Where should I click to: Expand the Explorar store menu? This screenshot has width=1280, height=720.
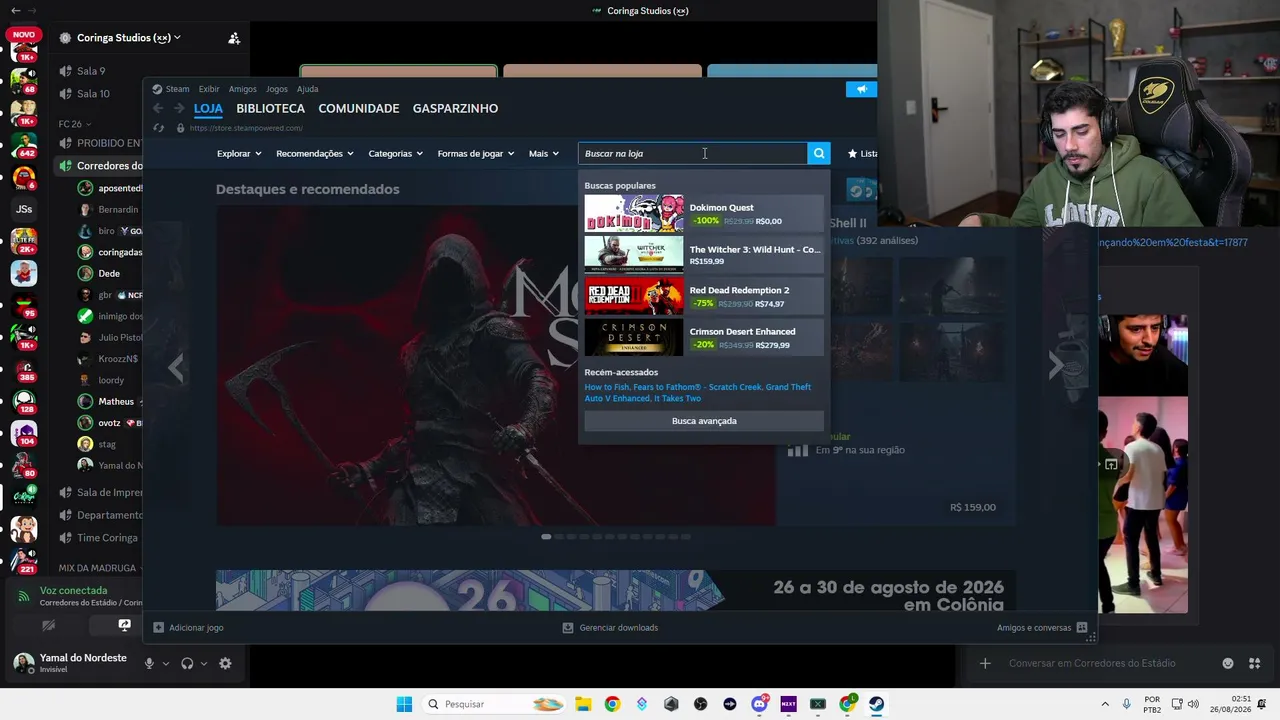point(239,153)
